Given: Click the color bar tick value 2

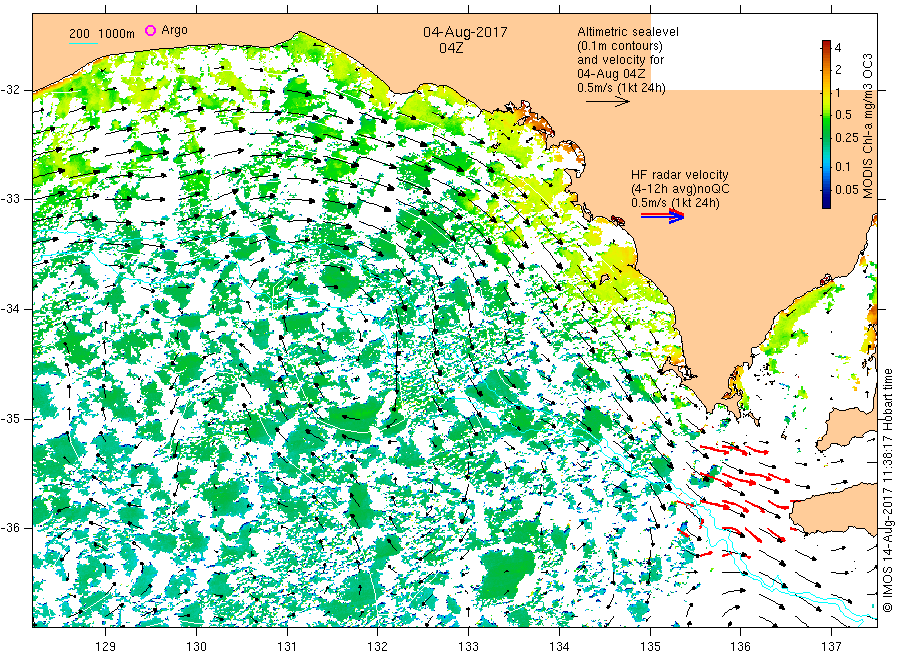Looking at the screenshot, I should click(x=838, y=70).
